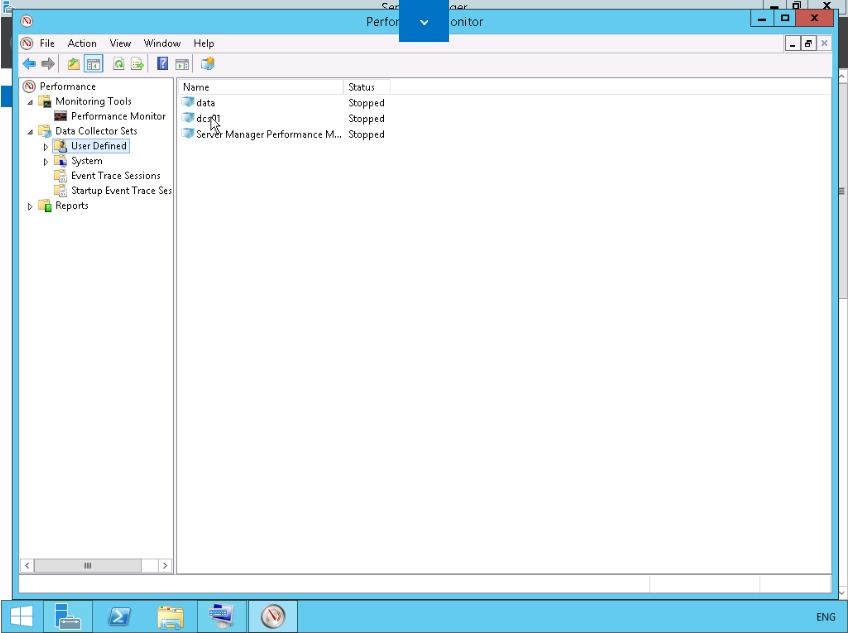This screenshot has height=633, width=848.
Task: Open Help via the question mark icon
Action: pos(162,64)
